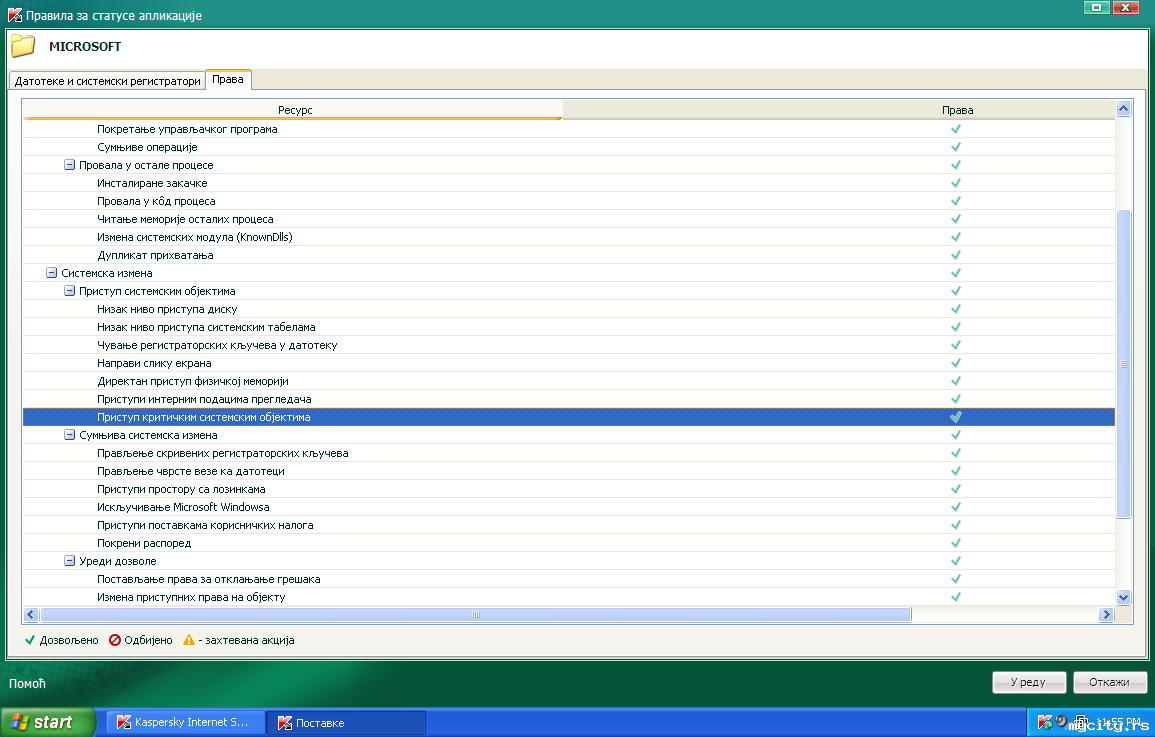Toggle rights checkmark for Директан приступ физичкој меморији
The width and height of the screenshot is (1155, 737).
[956, 381]
